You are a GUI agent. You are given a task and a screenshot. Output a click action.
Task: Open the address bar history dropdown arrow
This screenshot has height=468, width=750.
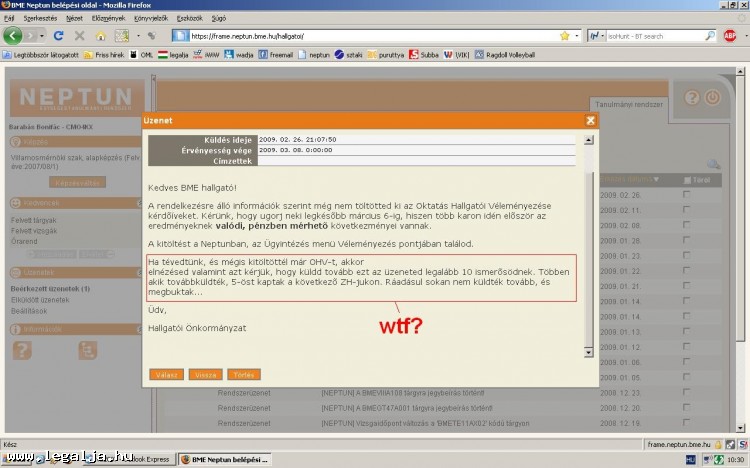pyautogui.click(x=578, y=35)
